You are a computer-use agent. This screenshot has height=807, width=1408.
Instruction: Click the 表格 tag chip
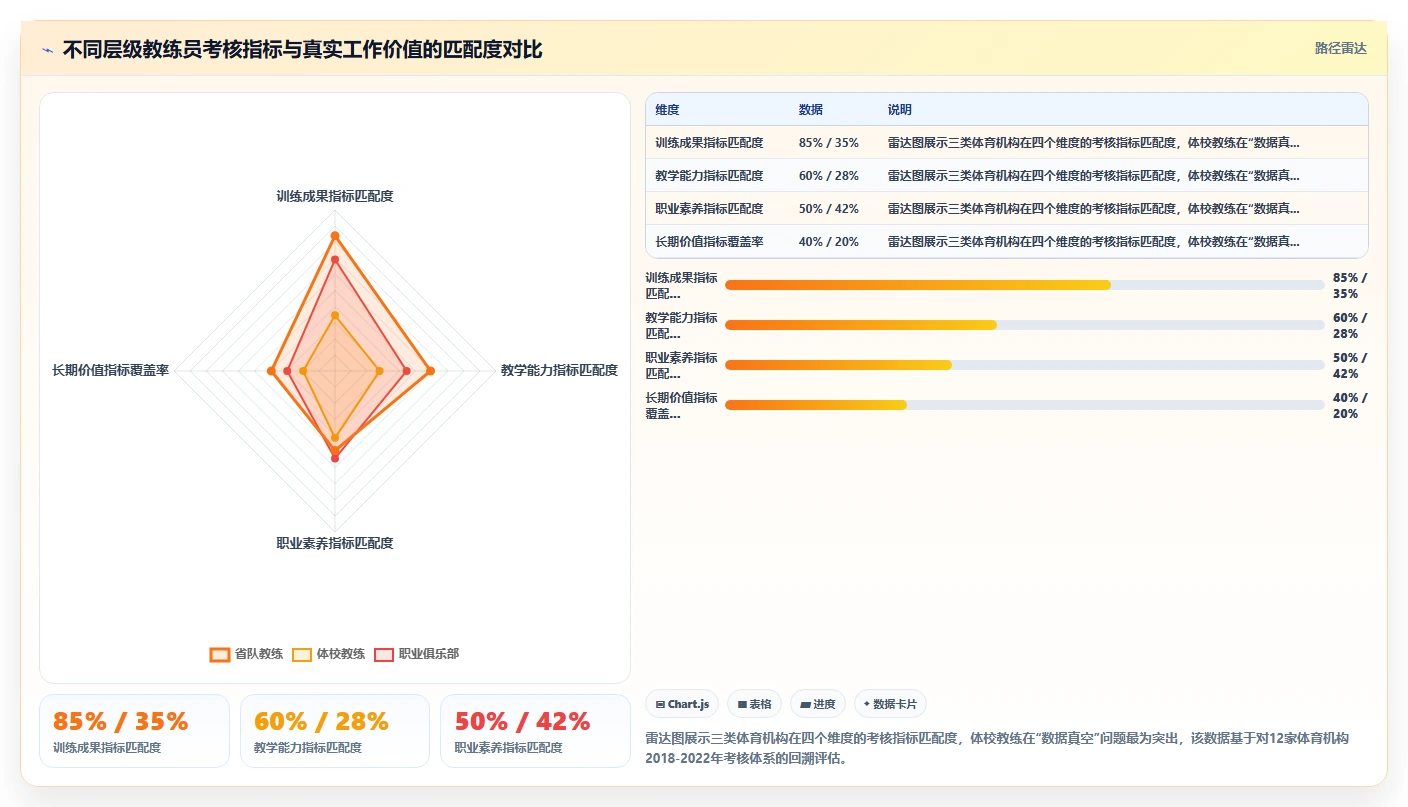[x=754, y=704]
